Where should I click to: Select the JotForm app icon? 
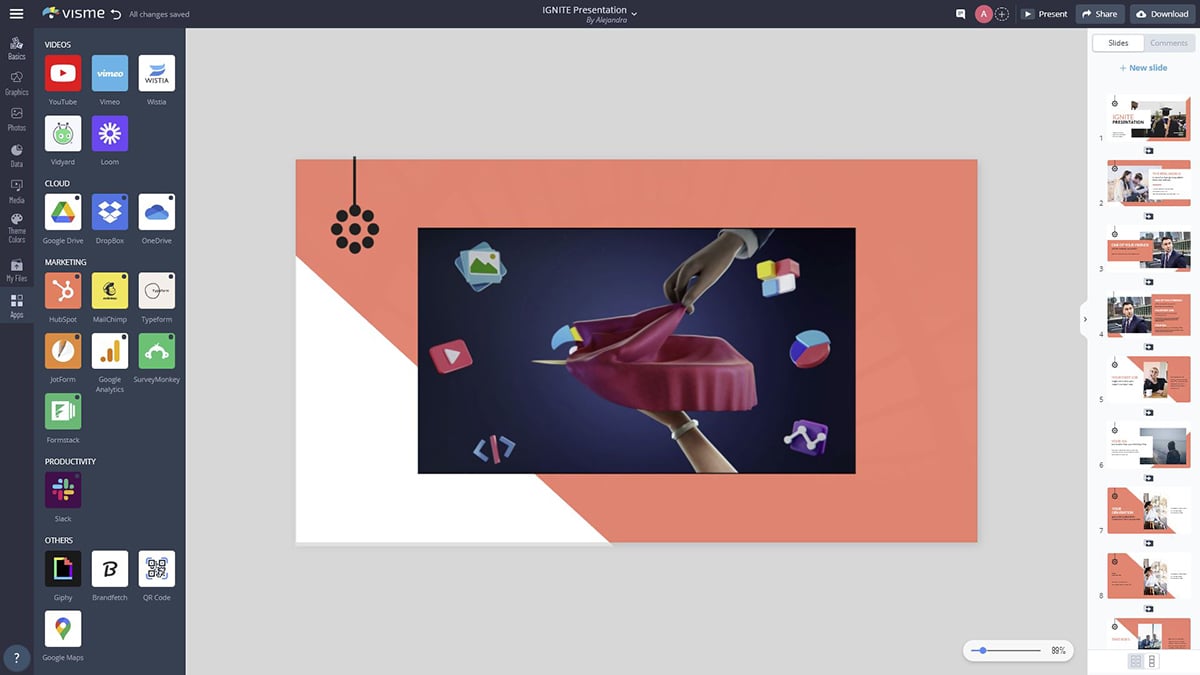pos(63,351)
